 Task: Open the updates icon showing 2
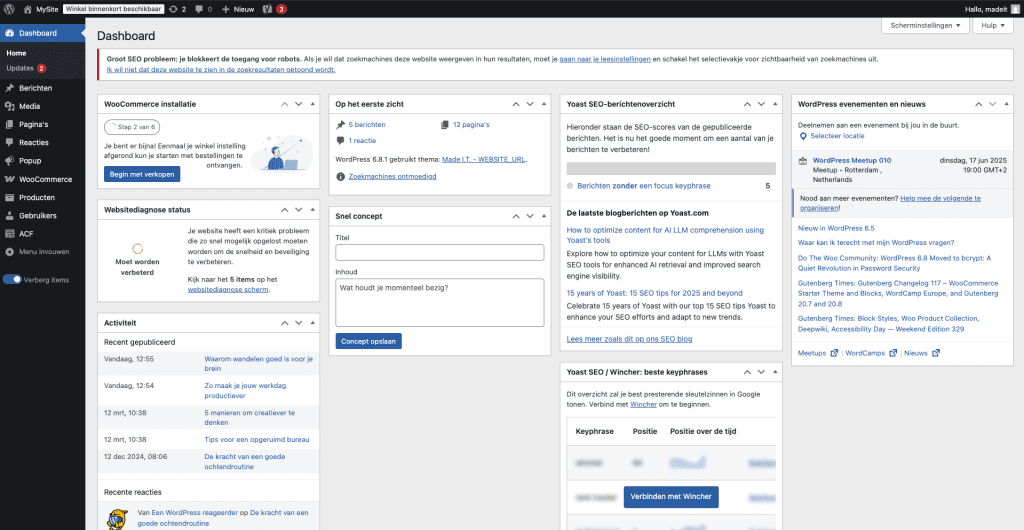[172, 9]
